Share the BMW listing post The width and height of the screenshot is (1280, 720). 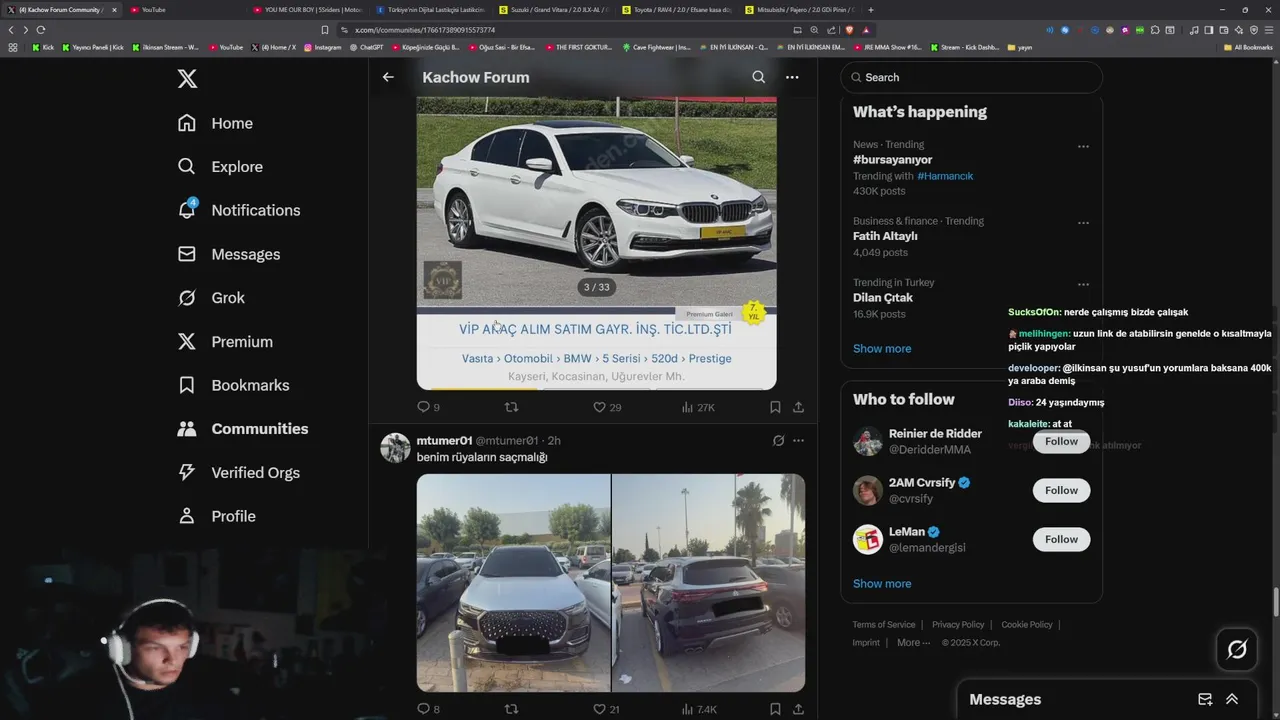pos(798,407)
